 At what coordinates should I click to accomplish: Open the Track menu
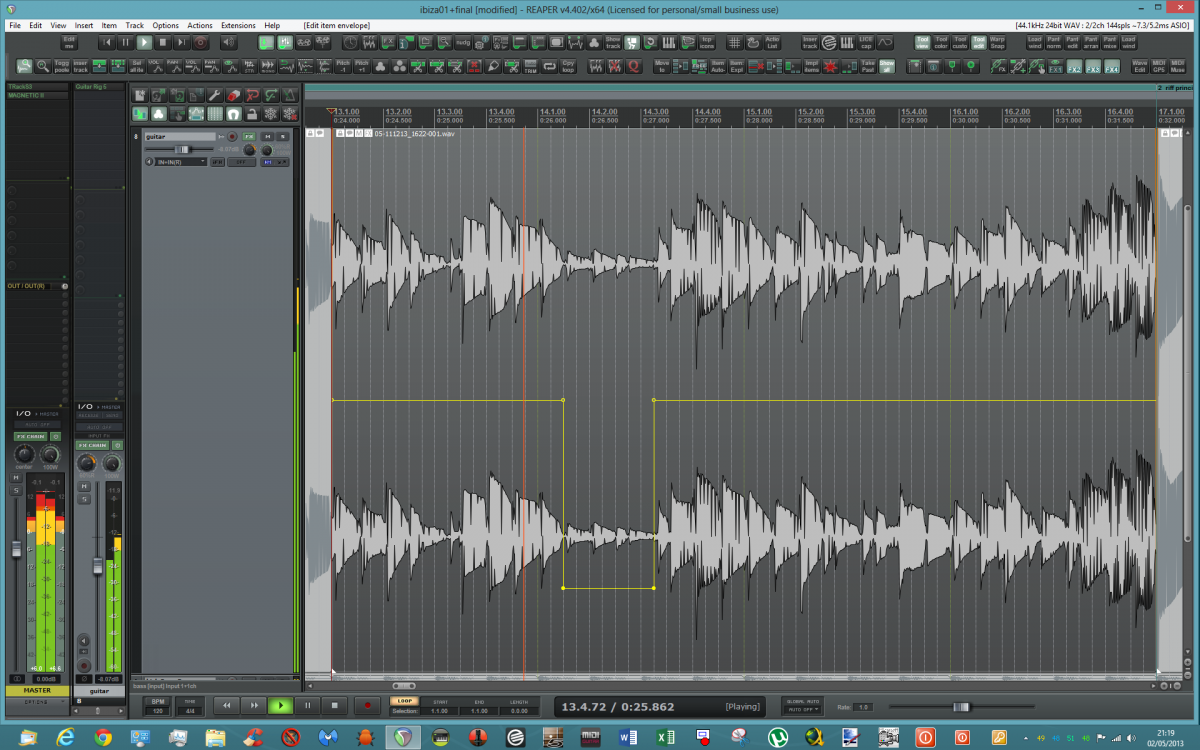(x=135, y=25)
